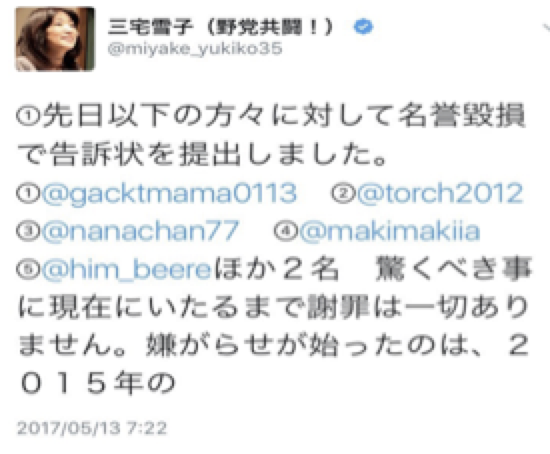
Task: Click the circled ① before @gacktmama0113
Action: [29, 194]
